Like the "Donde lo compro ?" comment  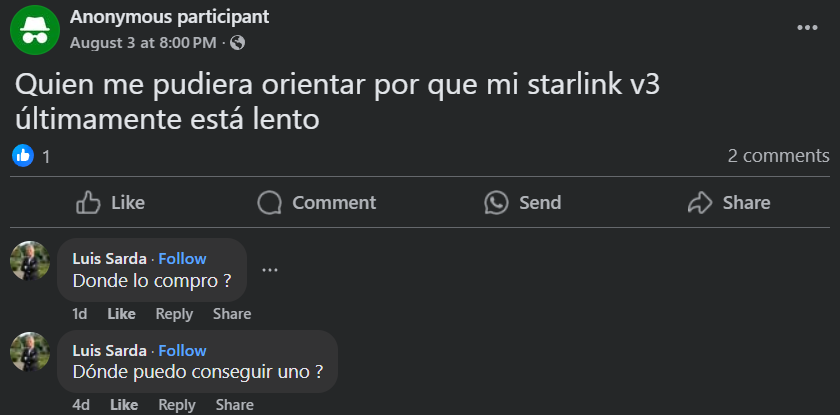point(121,314)
